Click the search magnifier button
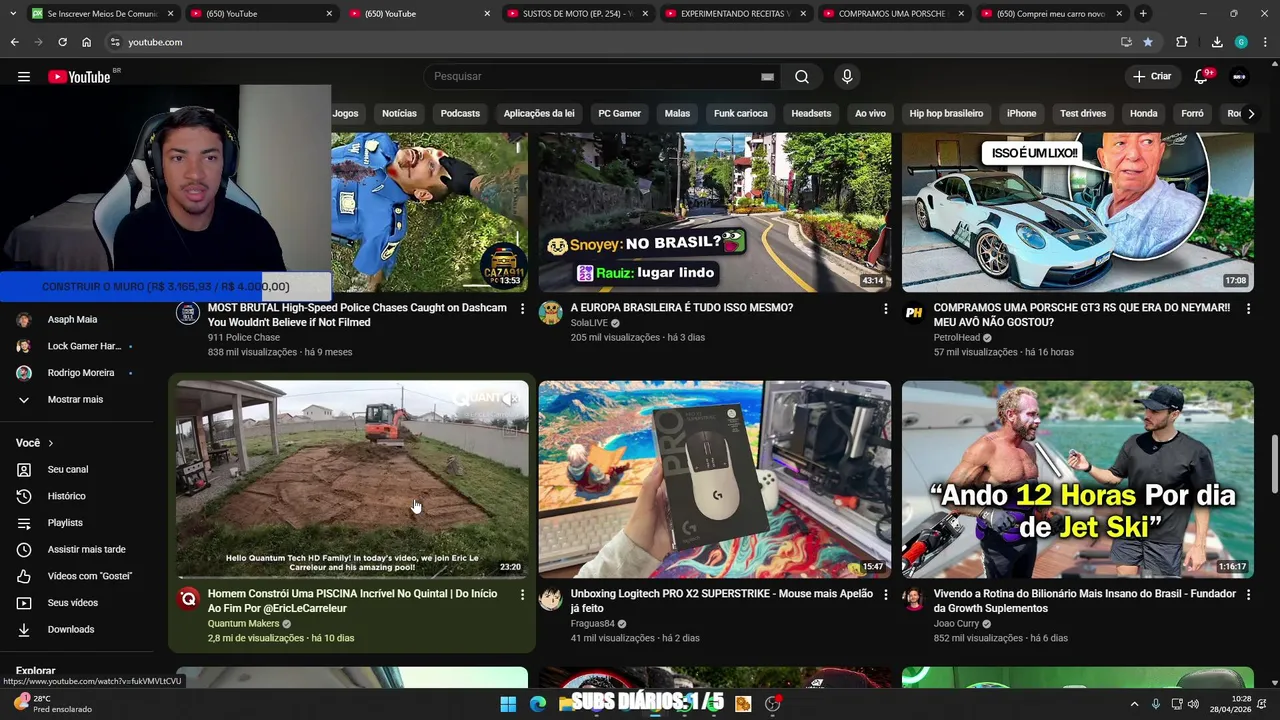Screen dimensions: 1280x720 click(802, 77)
